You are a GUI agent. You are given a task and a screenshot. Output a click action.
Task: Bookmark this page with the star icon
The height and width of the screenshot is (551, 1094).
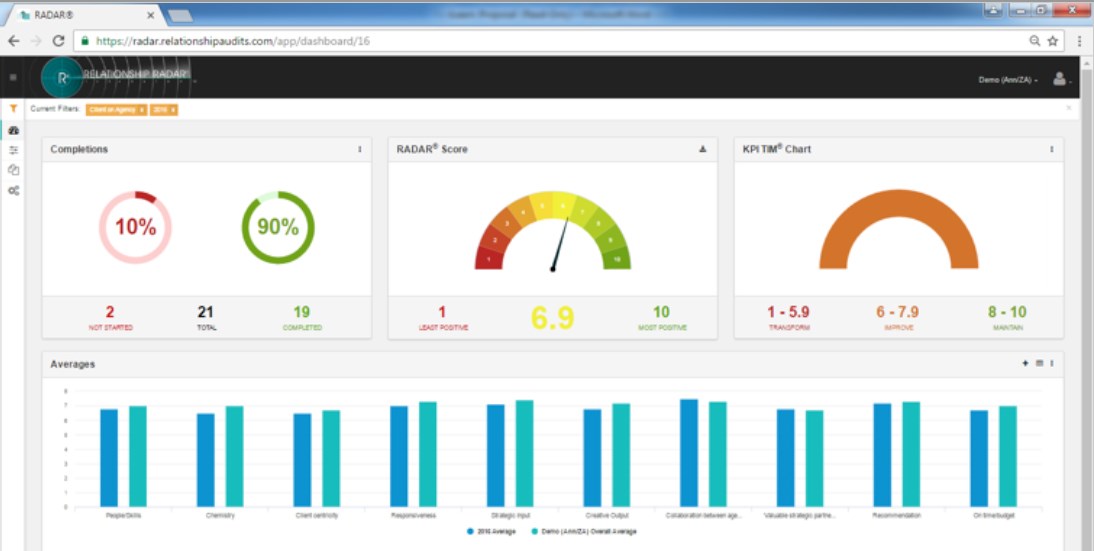point(1053,41)
